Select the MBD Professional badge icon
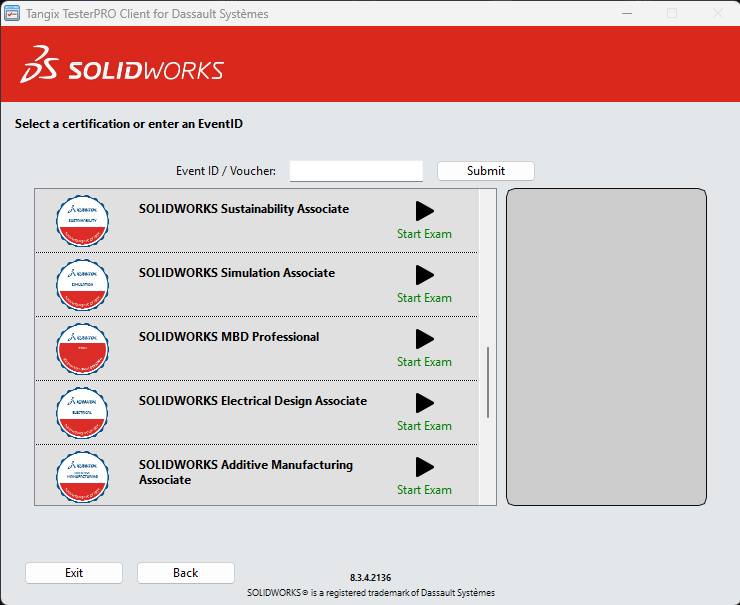The image size is (740, 605). pyautogui.click(x=83, y=349)
